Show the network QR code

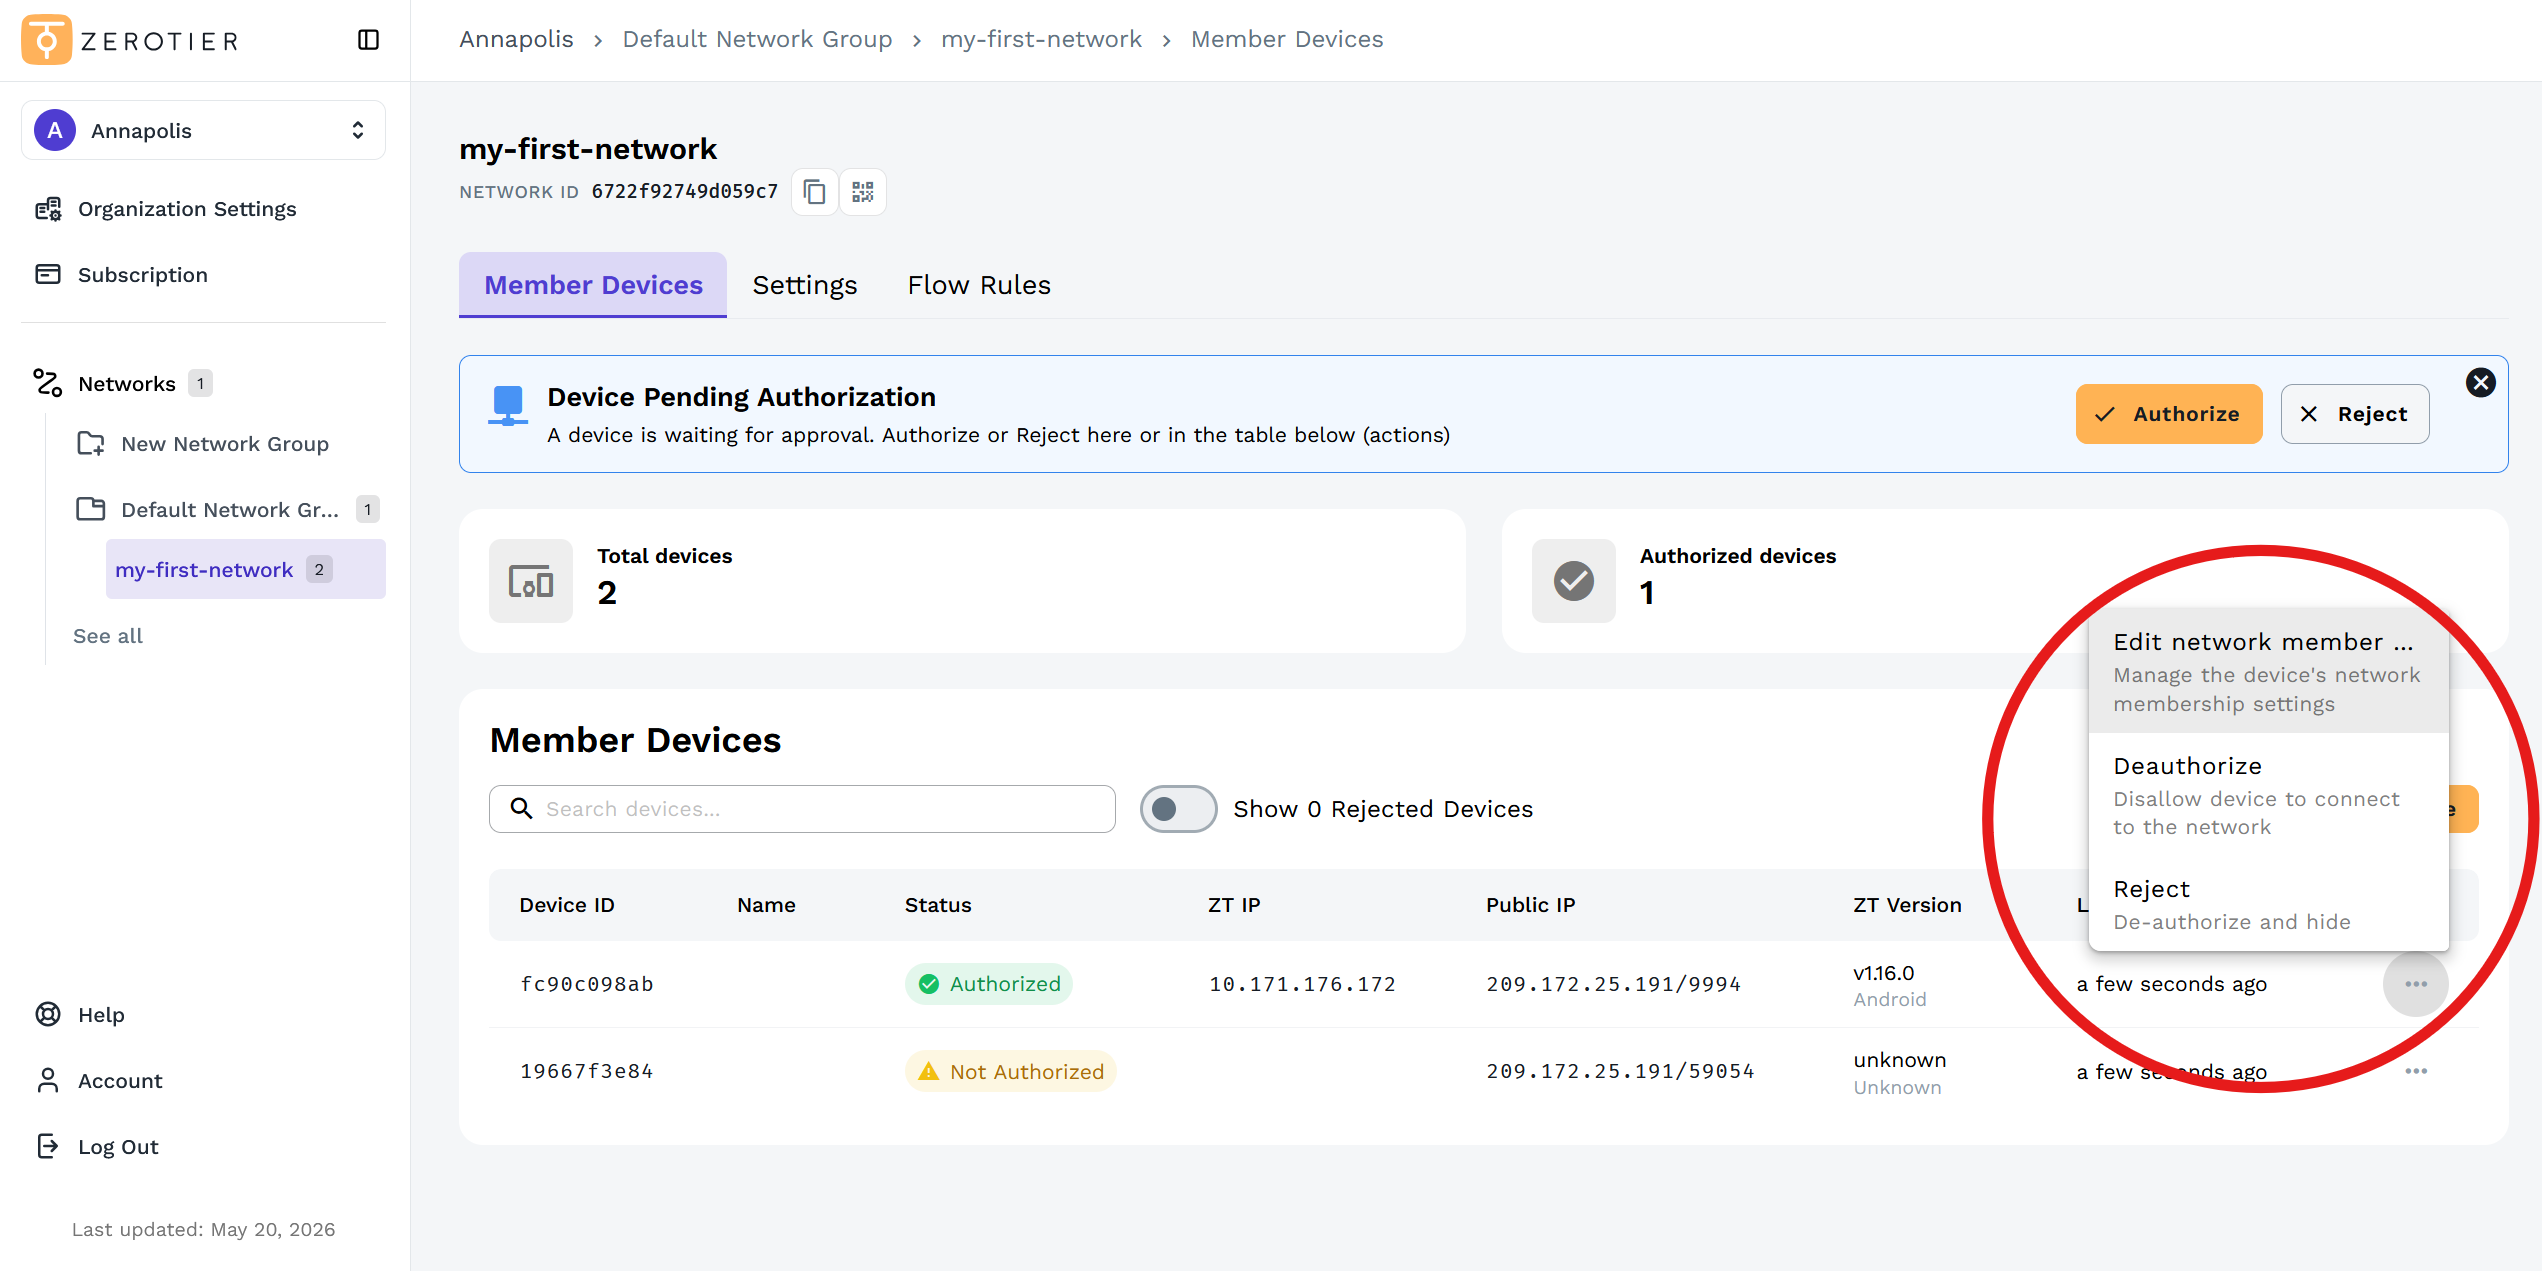[863, 191]
